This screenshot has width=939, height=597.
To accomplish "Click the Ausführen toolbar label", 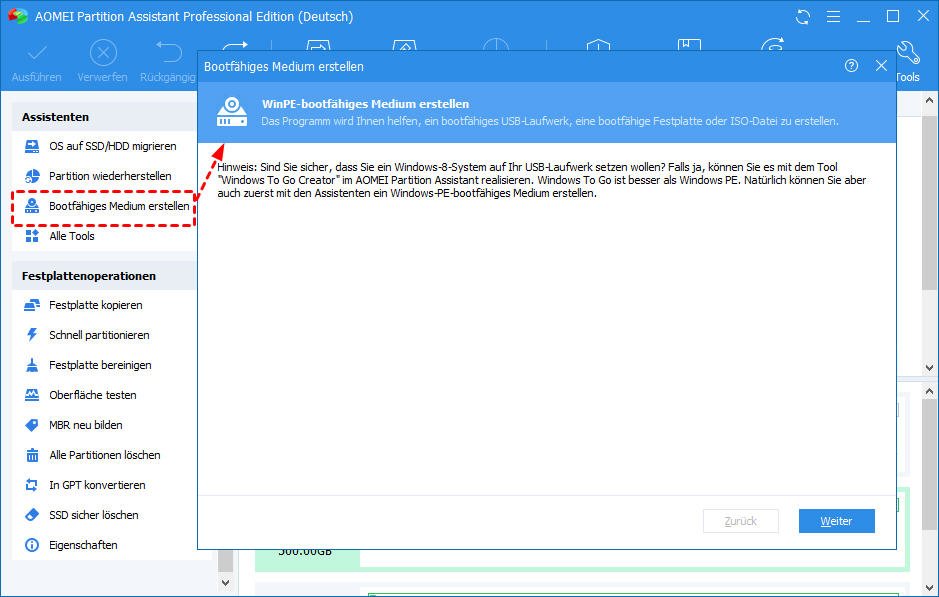I will click(x=37, y=77).
